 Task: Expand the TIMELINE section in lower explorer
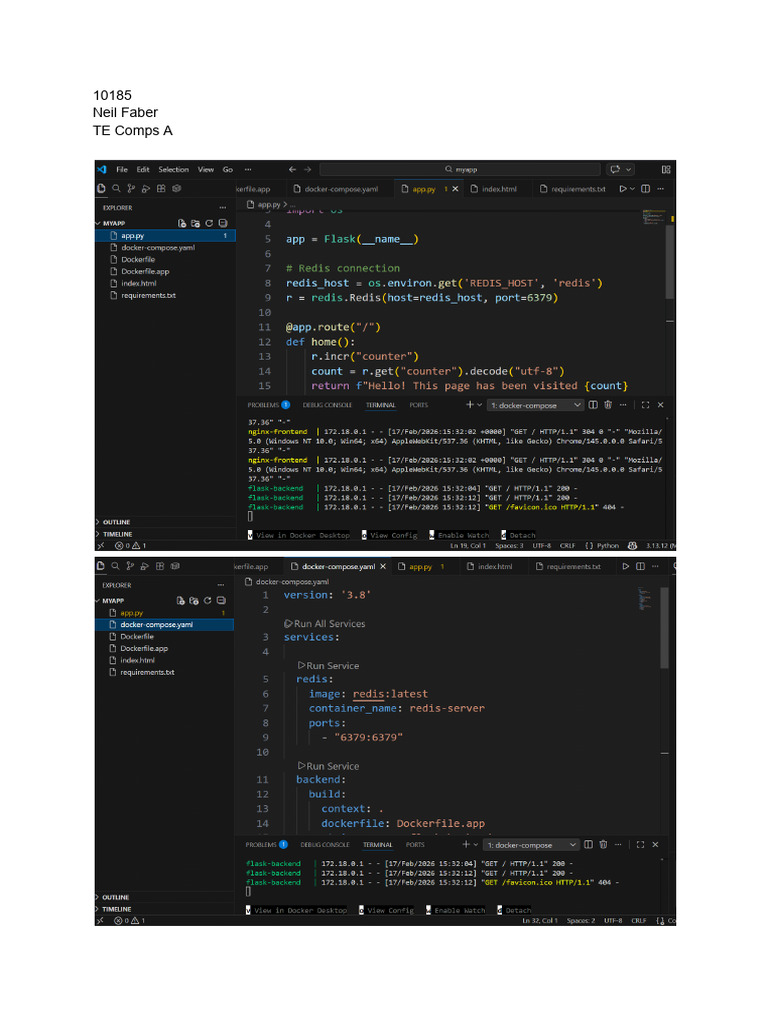[x=117, y=909]
